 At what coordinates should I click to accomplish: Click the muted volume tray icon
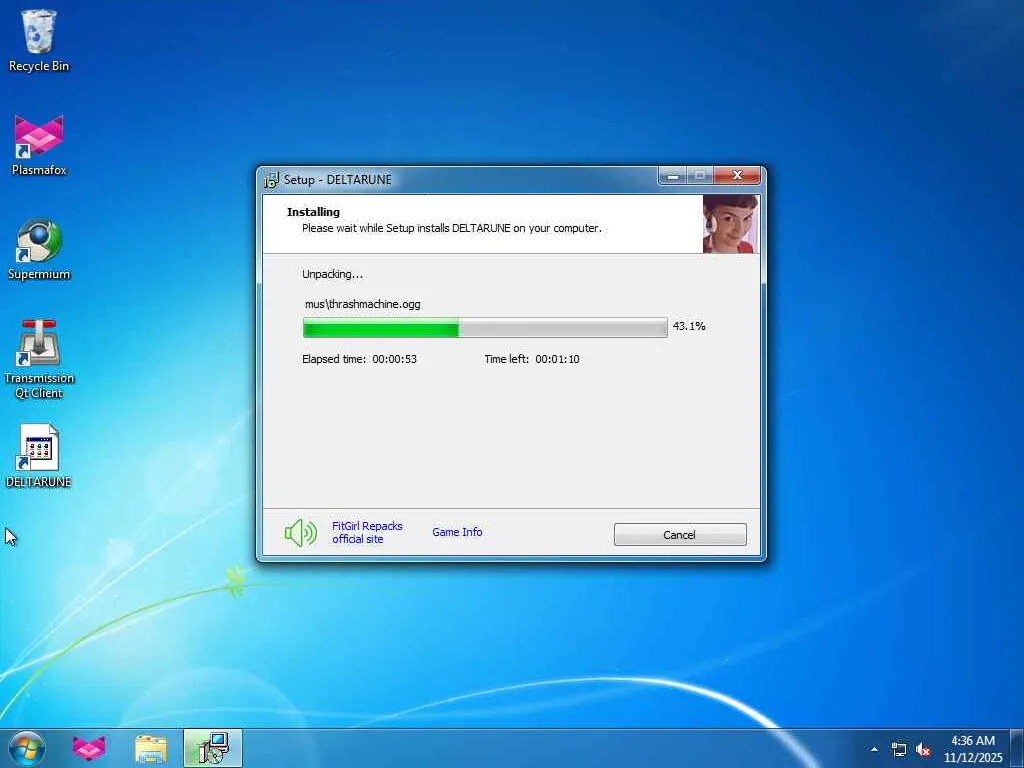(x=923, y=750)
